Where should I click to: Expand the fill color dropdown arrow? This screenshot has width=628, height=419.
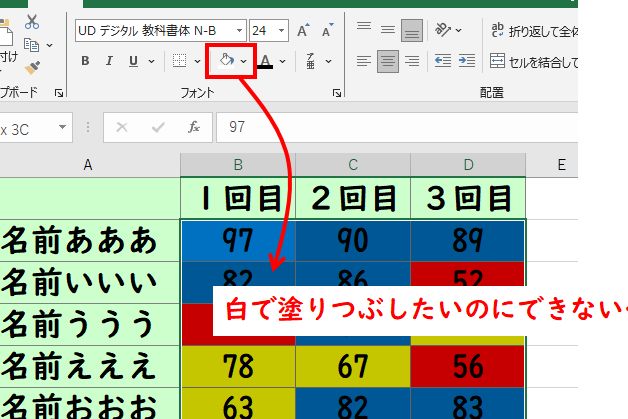click(x=244, y=62)
